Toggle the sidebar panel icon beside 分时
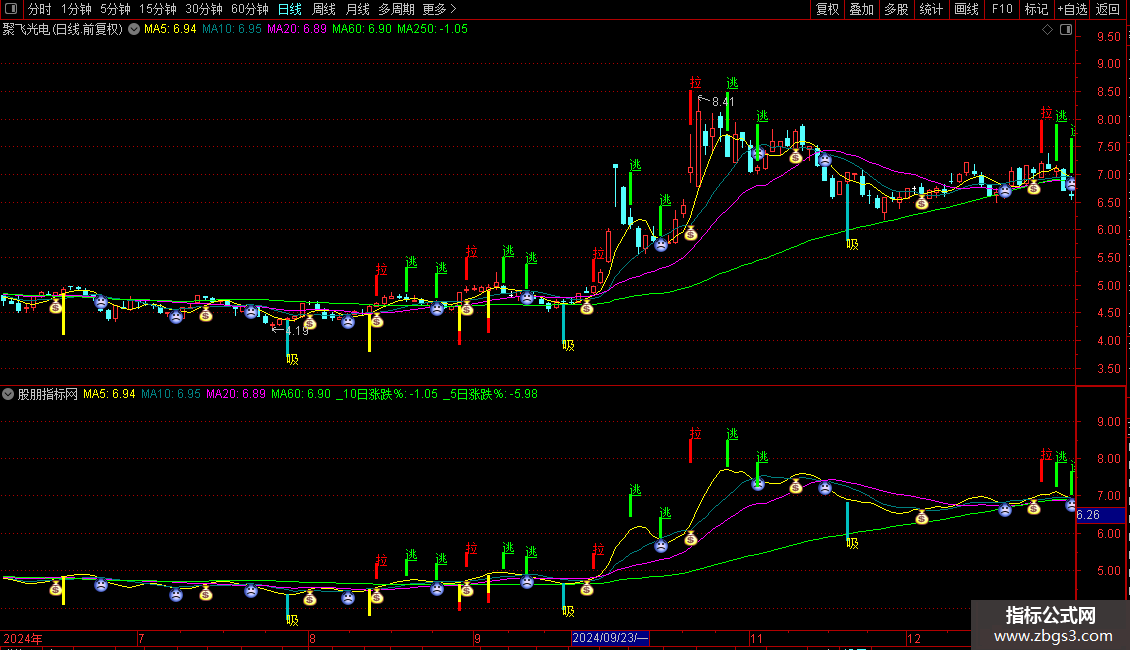The image size is (1130, 650). (x=11, y=9)
